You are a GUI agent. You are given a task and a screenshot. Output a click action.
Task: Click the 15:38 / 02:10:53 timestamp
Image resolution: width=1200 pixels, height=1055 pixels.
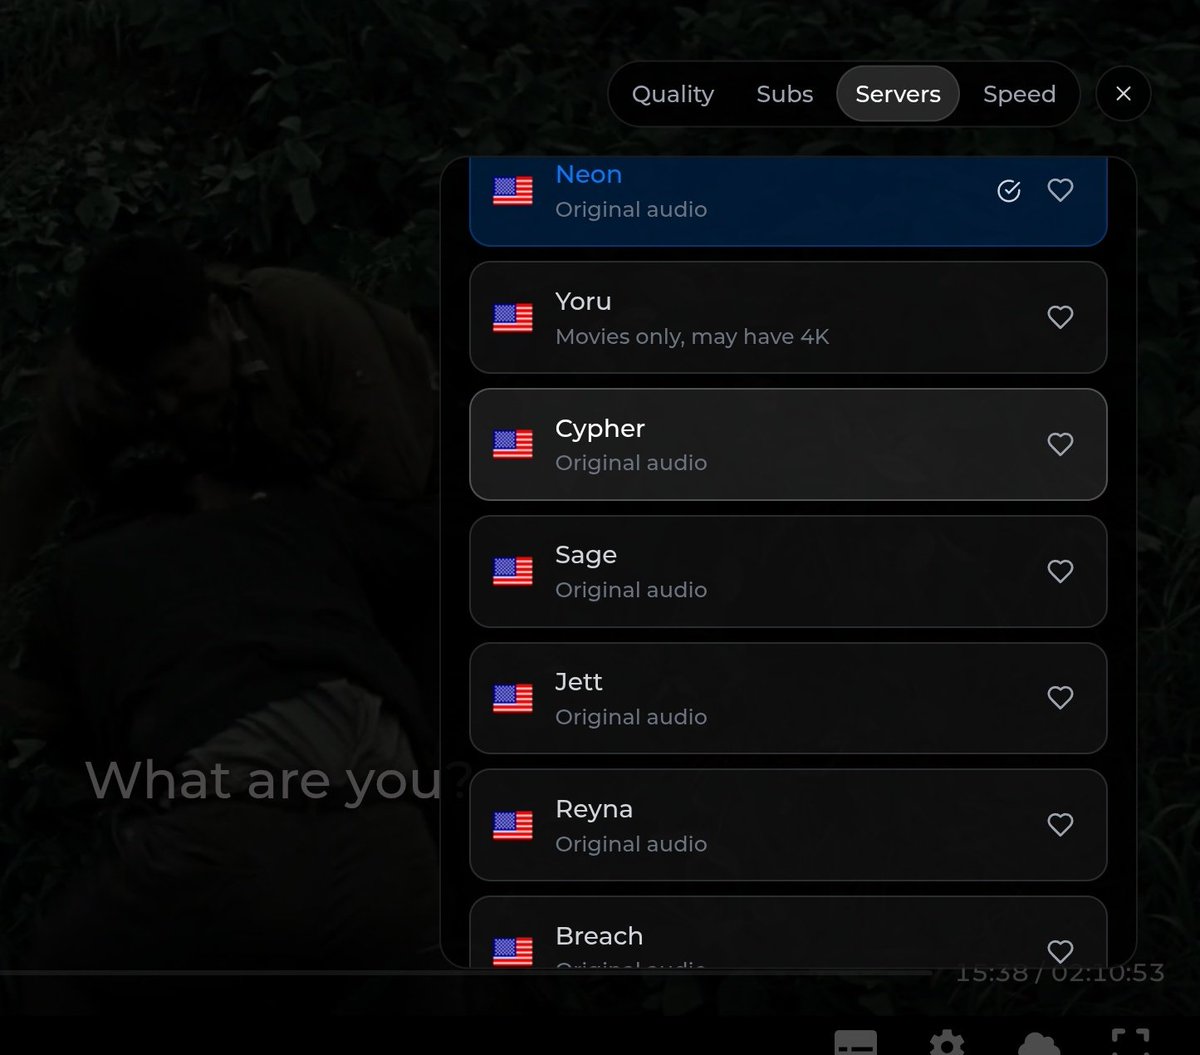coord(1060,973)
